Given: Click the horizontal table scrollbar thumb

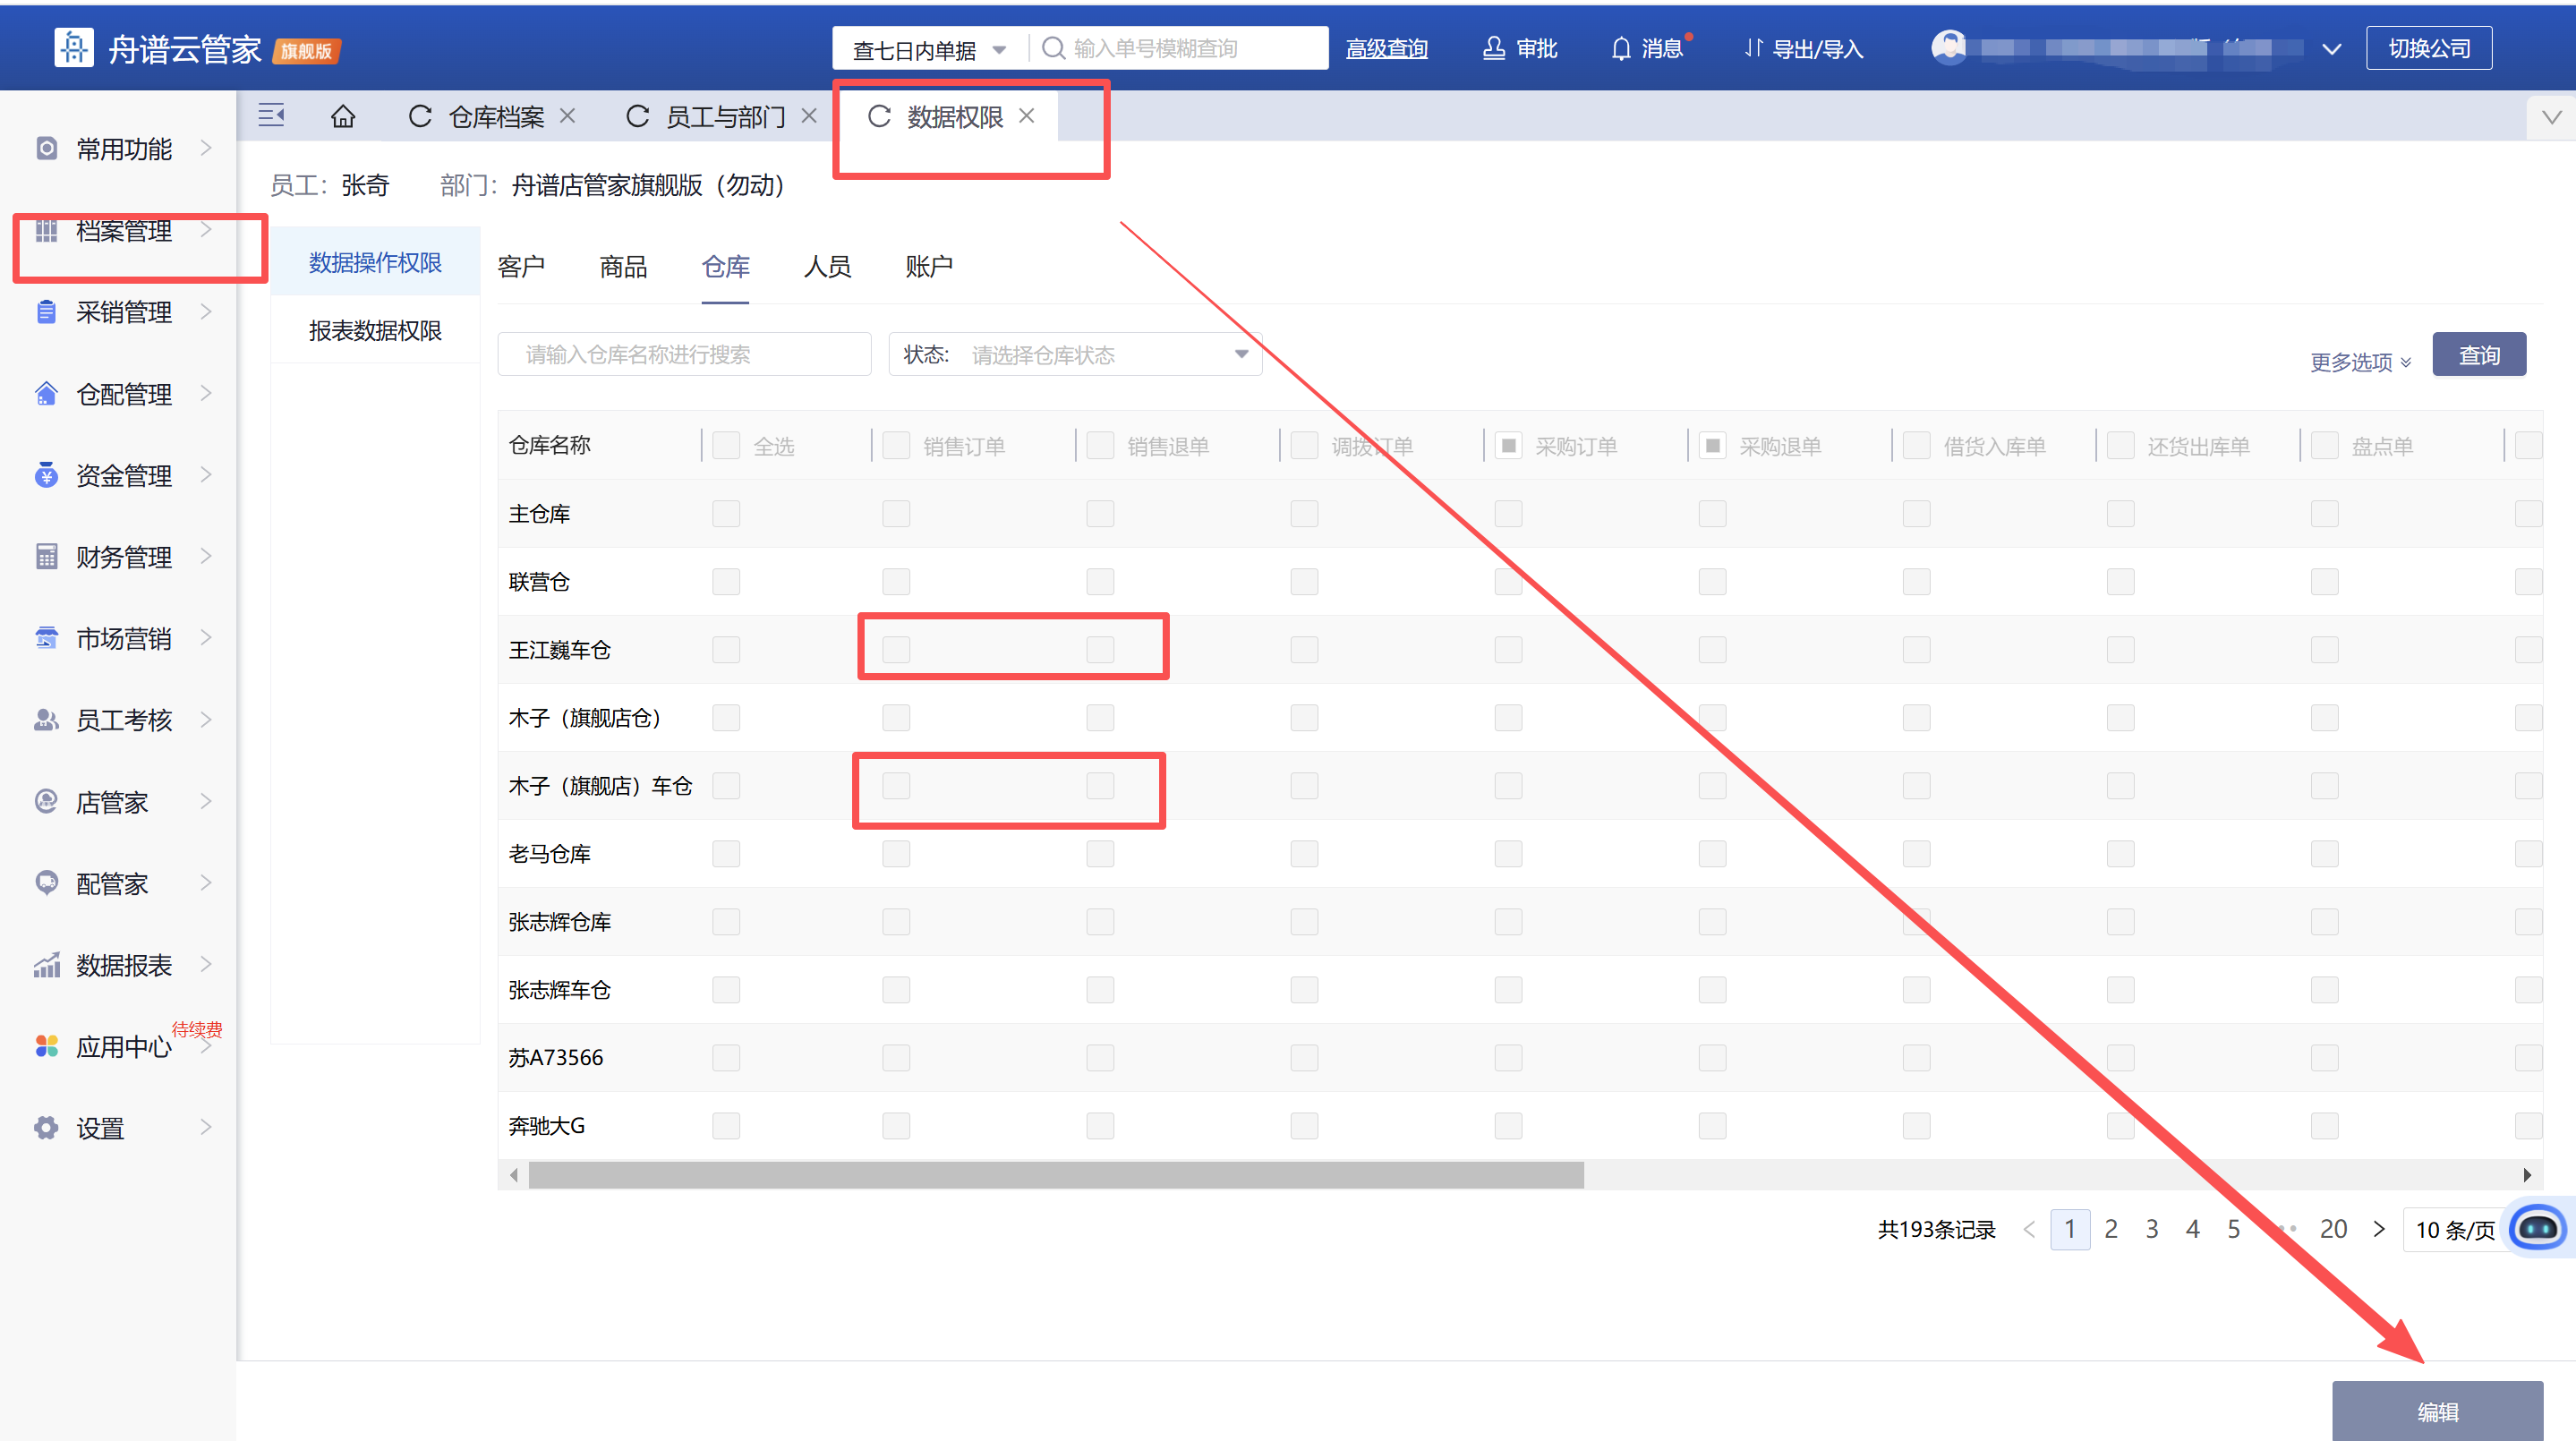Looking at the screenshot, I should (x=1056, y=1175).
